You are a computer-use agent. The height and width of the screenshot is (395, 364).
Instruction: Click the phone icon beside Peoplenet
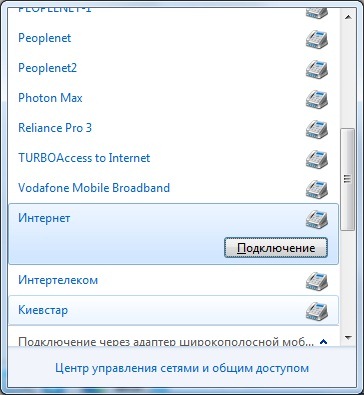[317, 39]
